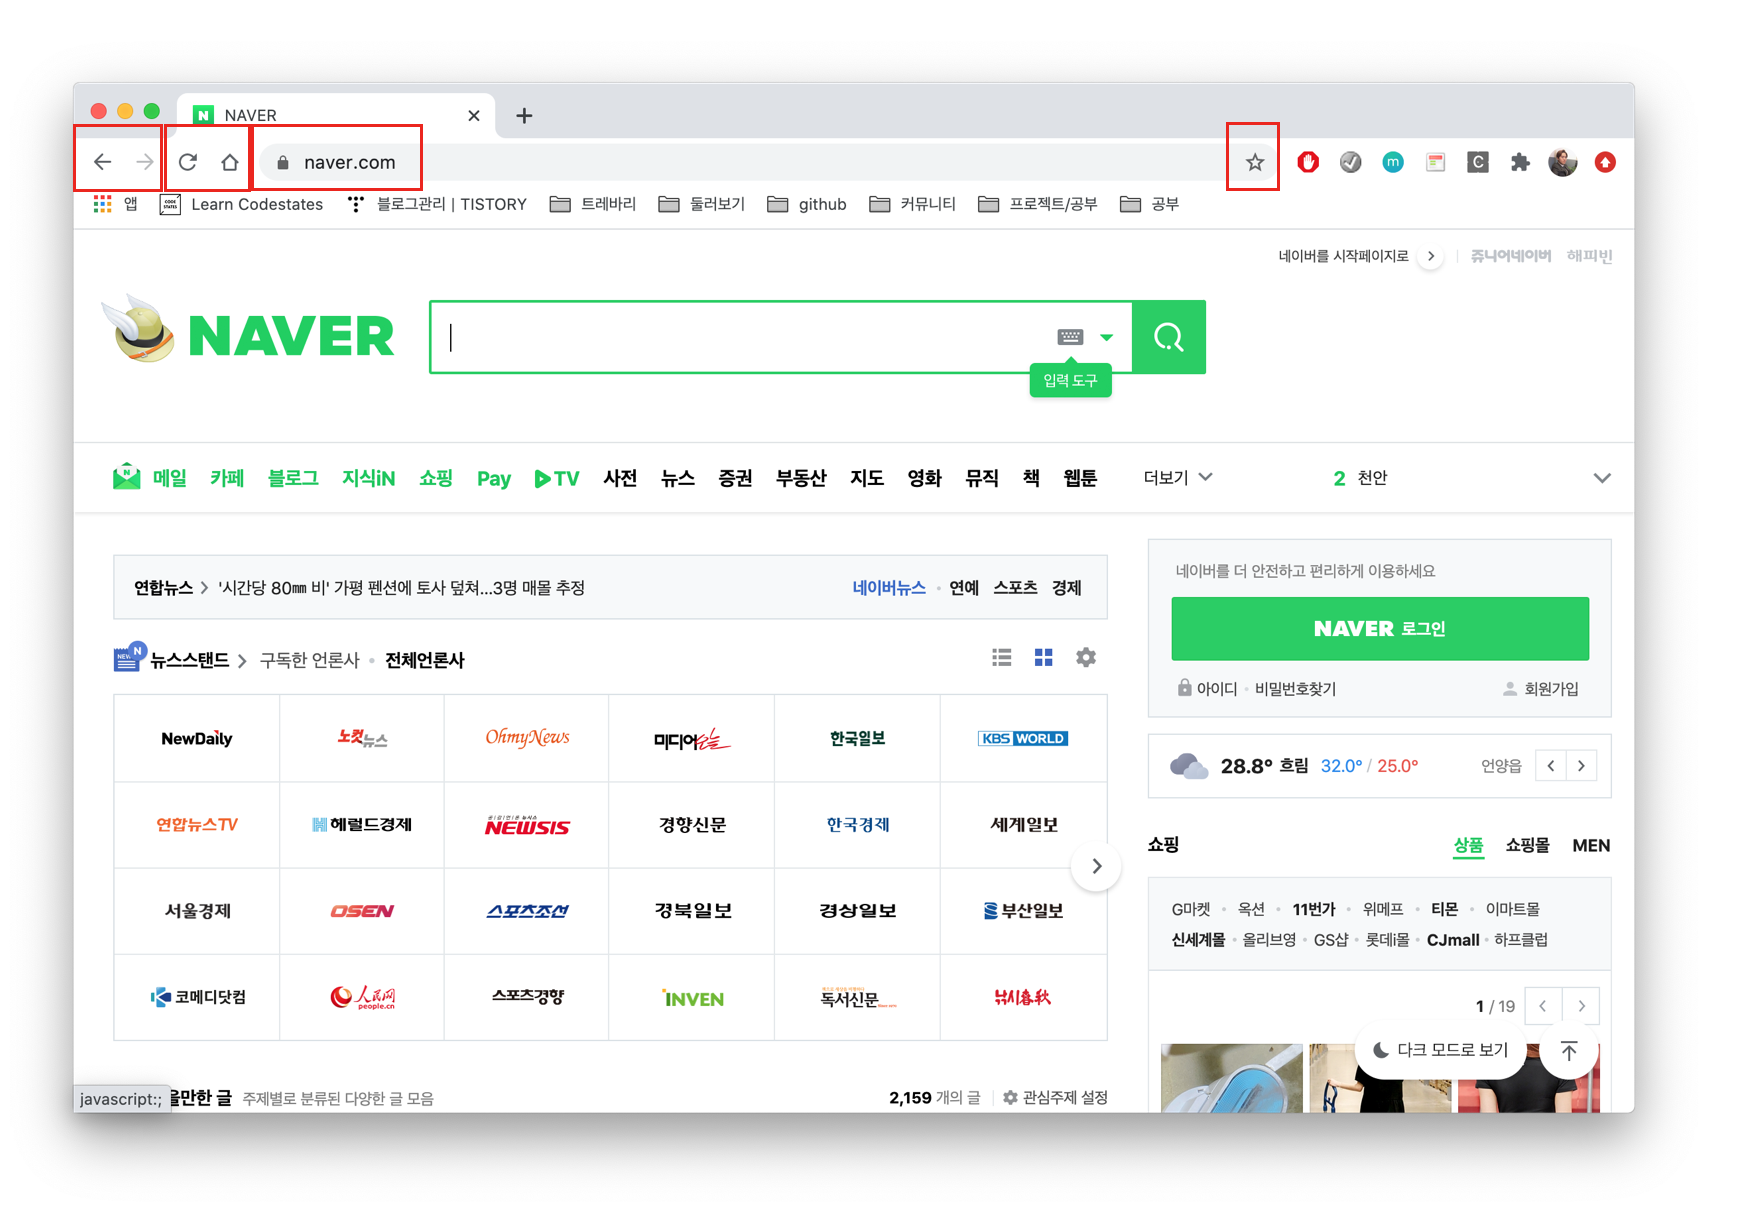
Task: Open the 쇼핑 service menu item
Action: 436,478
